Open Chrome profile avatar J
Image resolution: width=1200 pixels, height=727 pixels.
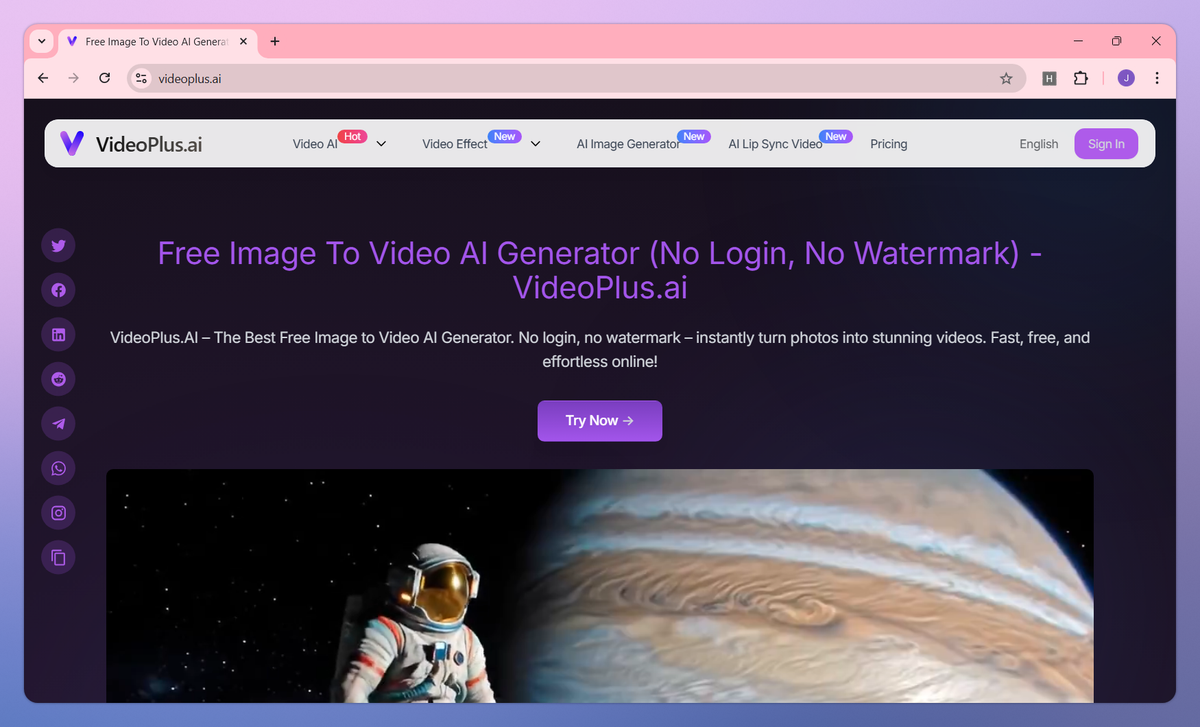click(x=1126, y=78)
